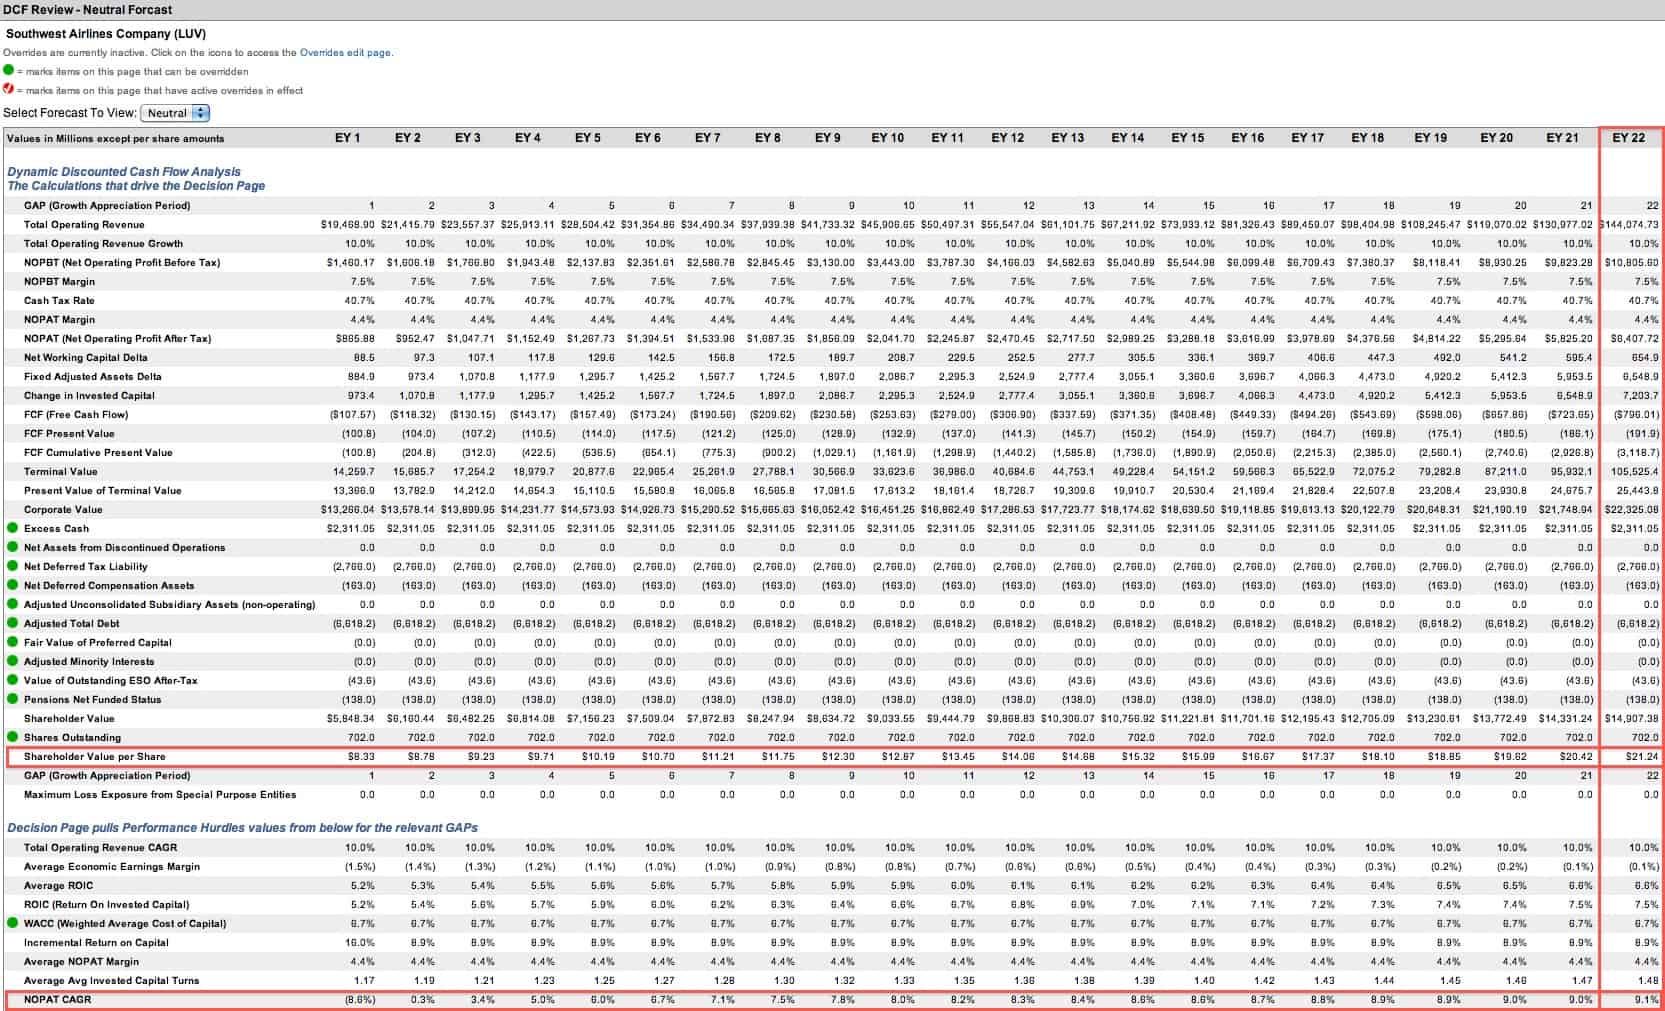Viewport: 1665px width, 1011px height.
Task: Click the Average ROIC row label
Action: point(60,885)
